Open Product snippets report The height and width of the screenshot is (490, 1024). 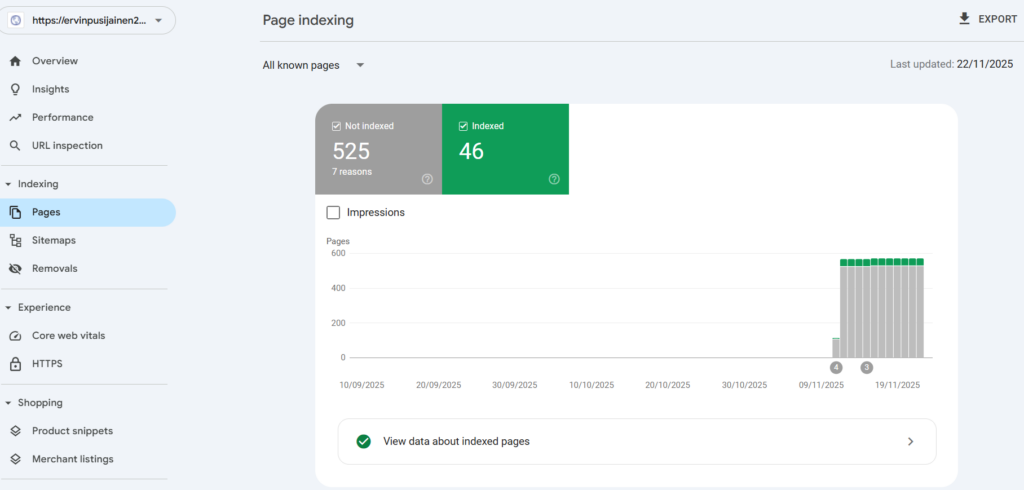72,431
